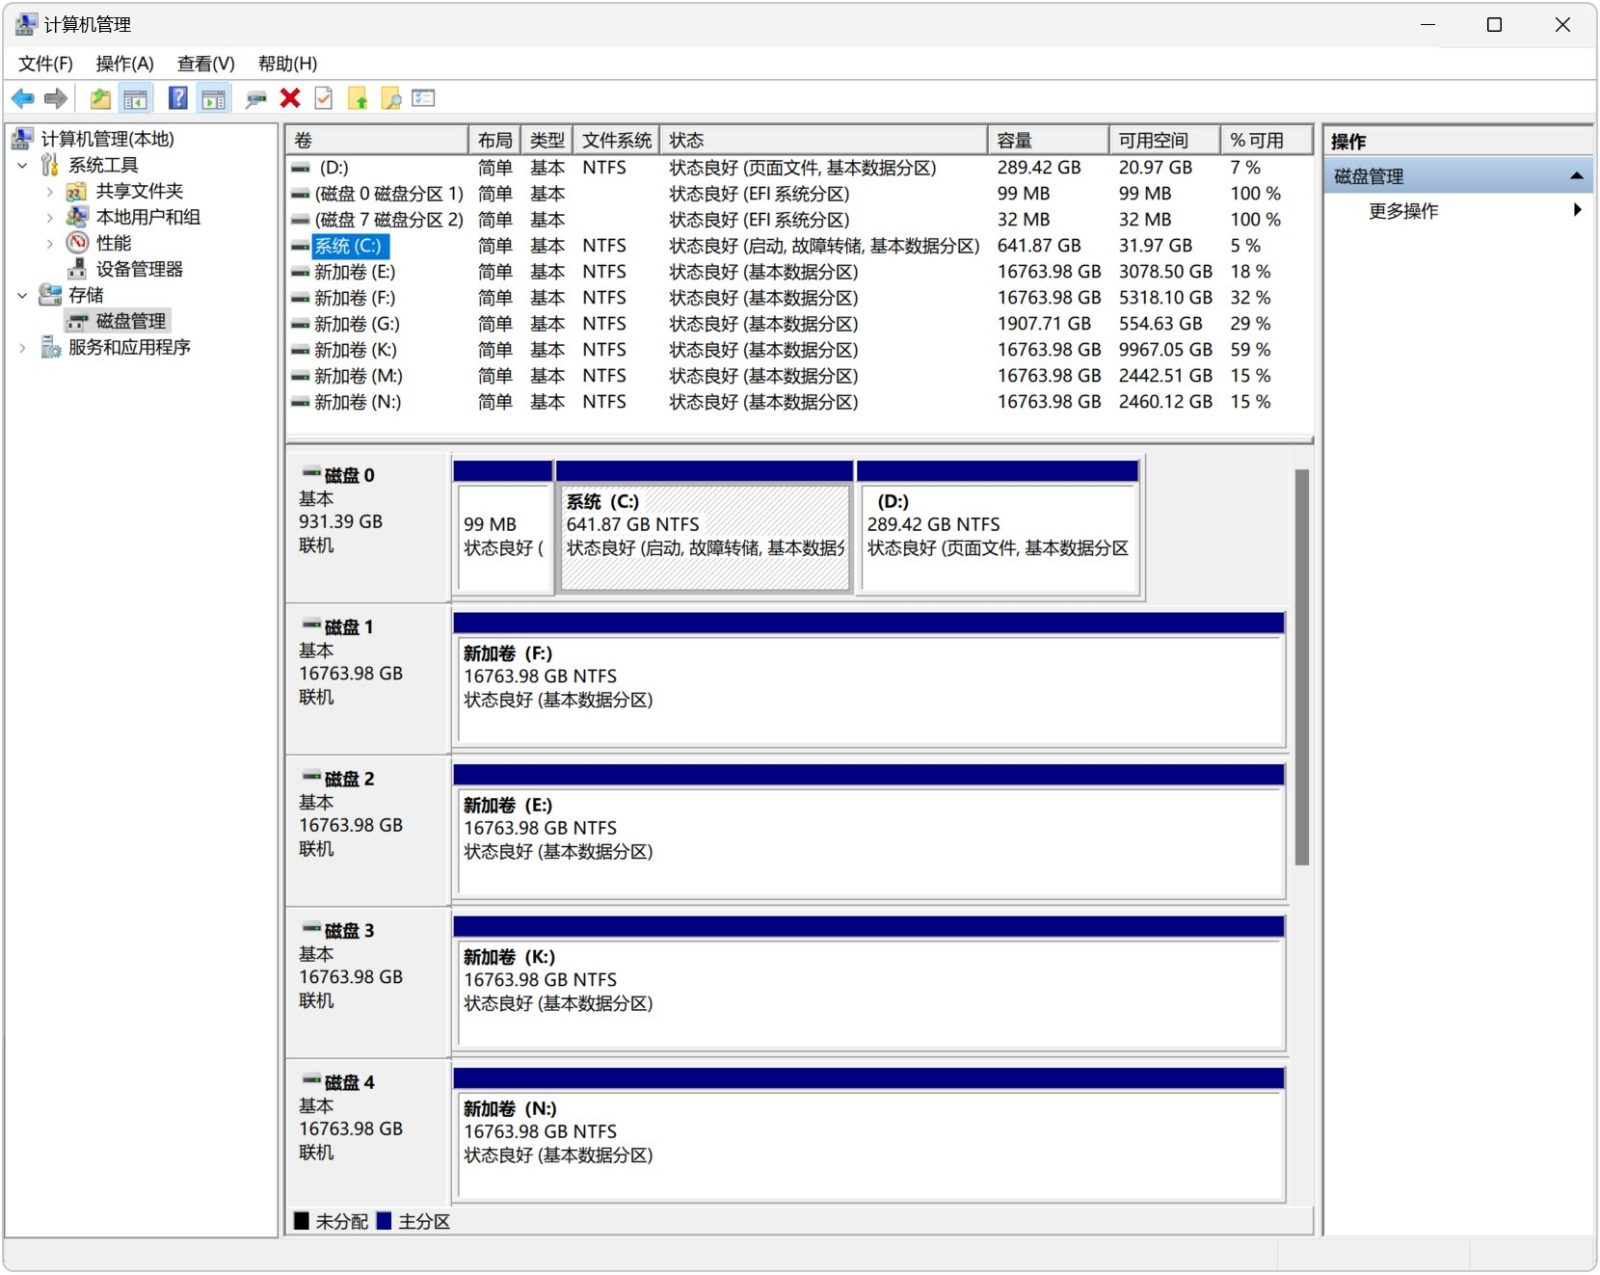This screenshot has height=1275, width=1600.
Task: Sort by the 容量 column header
Action: [x=1047, y=140]
